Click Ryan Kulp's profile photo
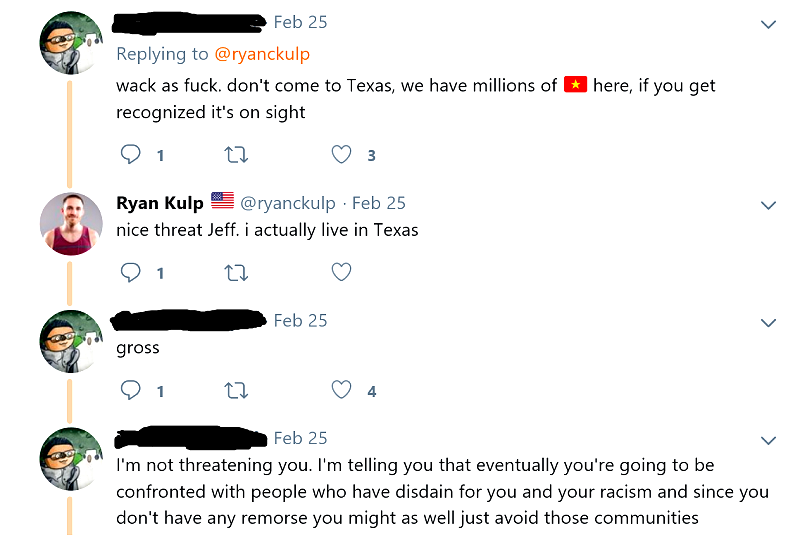The image size is (800, 540). coord(71,224)
